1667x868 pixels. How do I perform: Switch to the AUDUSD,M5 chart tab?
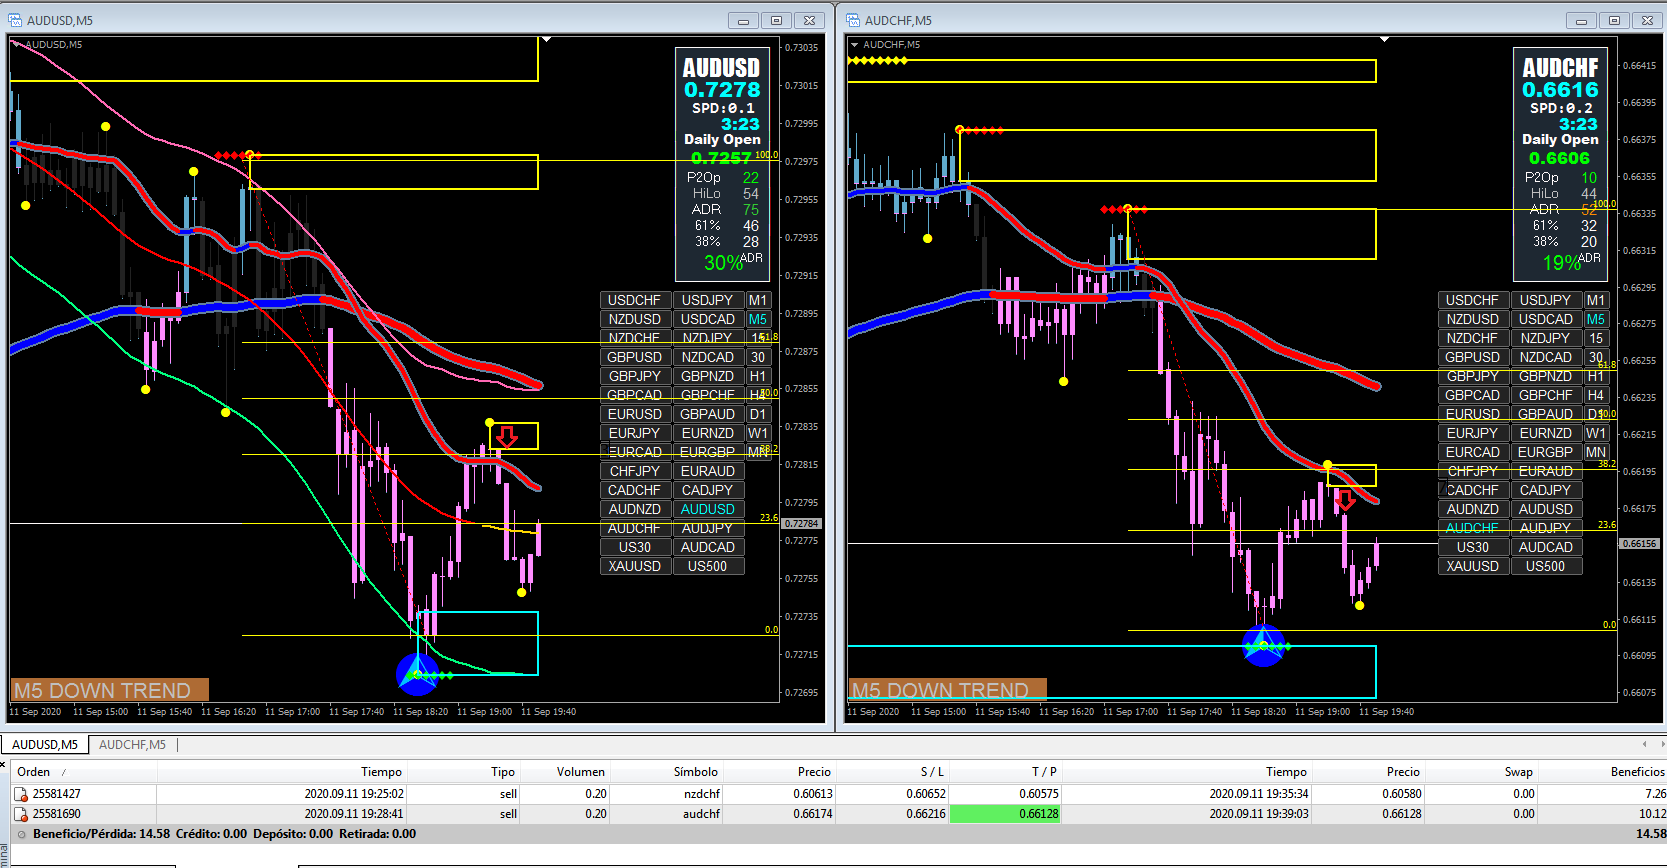[x=45, y=745]
